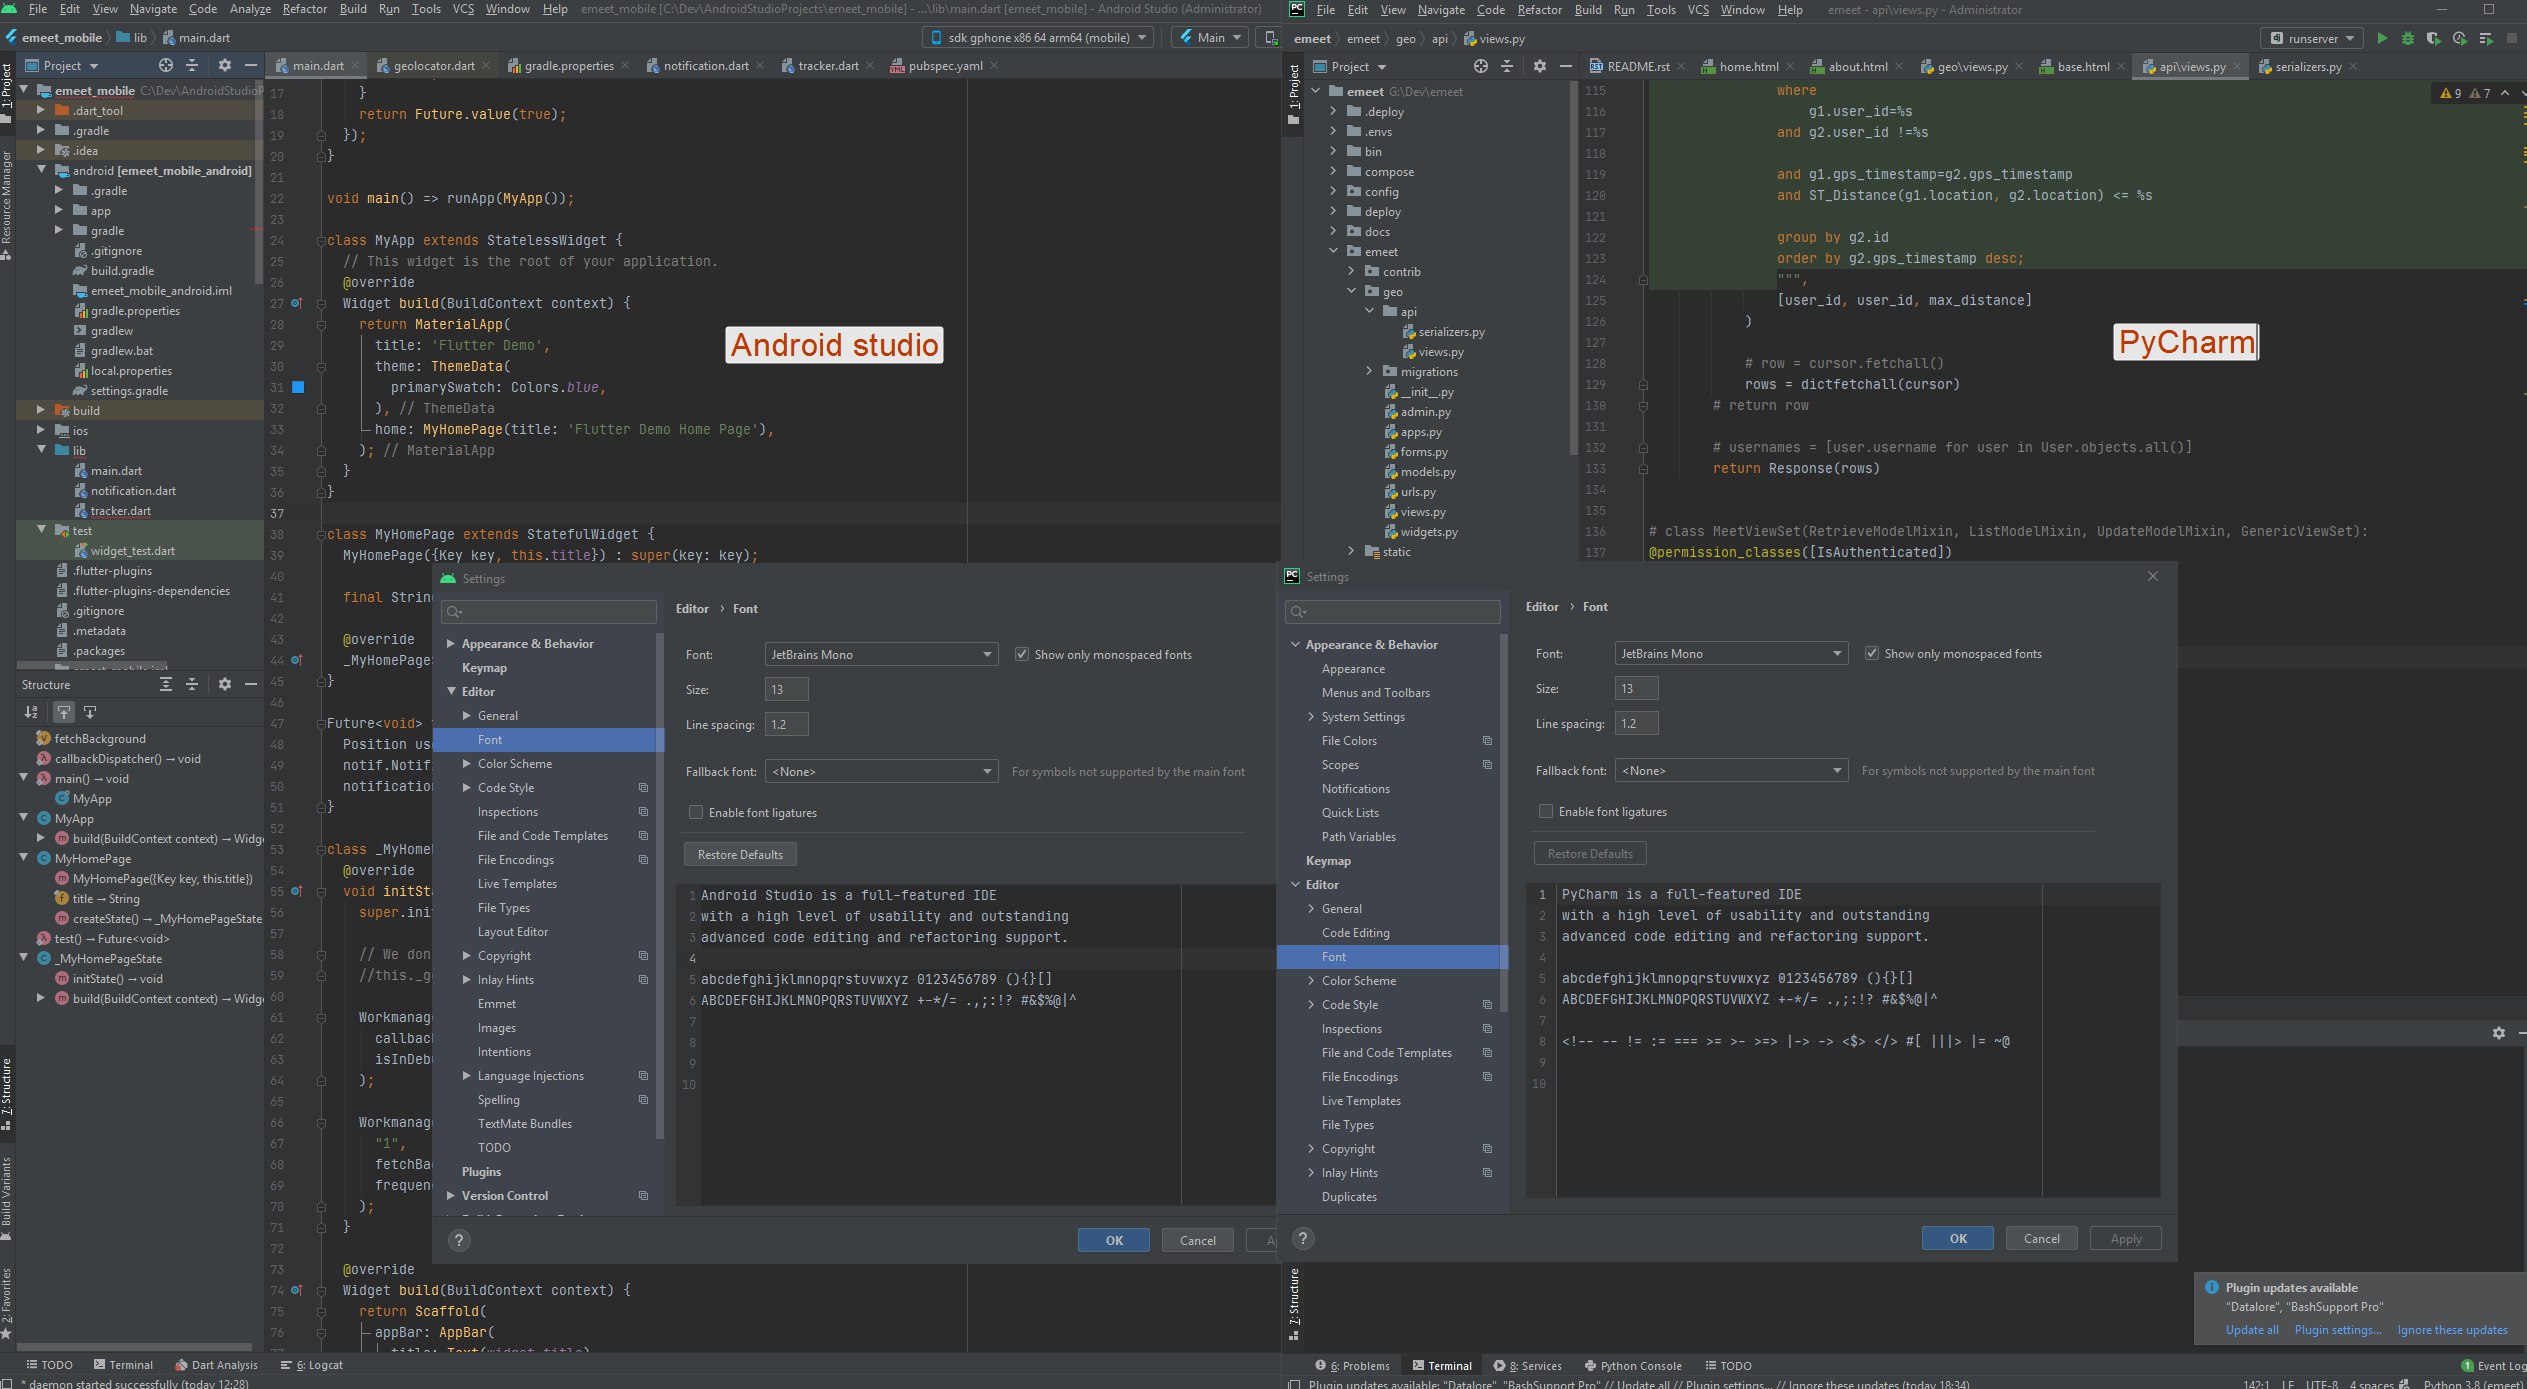The image size is (2527, 1389).
Task: Go to previous highlighted warning in PyCharm editor
Action: point(2505,93)
